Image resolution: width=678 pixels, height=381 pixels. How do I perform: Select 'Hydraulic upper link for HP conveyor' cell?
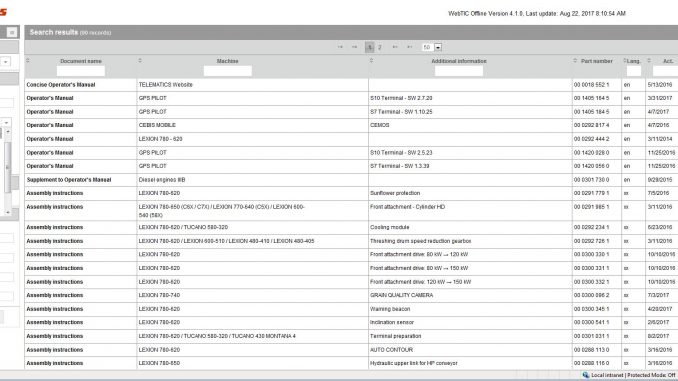click(x=413, y=363)
